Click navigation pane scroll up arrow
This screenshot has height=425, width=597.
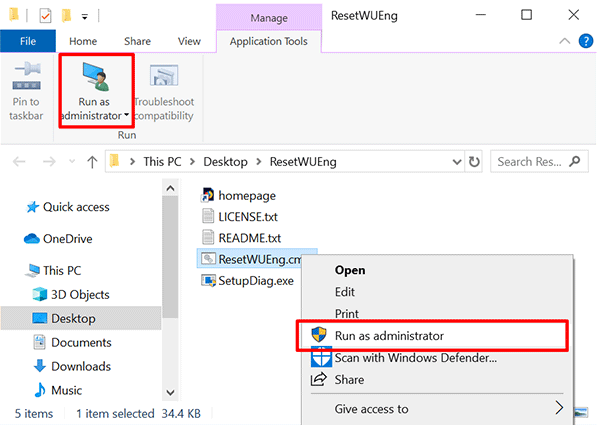tap(170, 189)
